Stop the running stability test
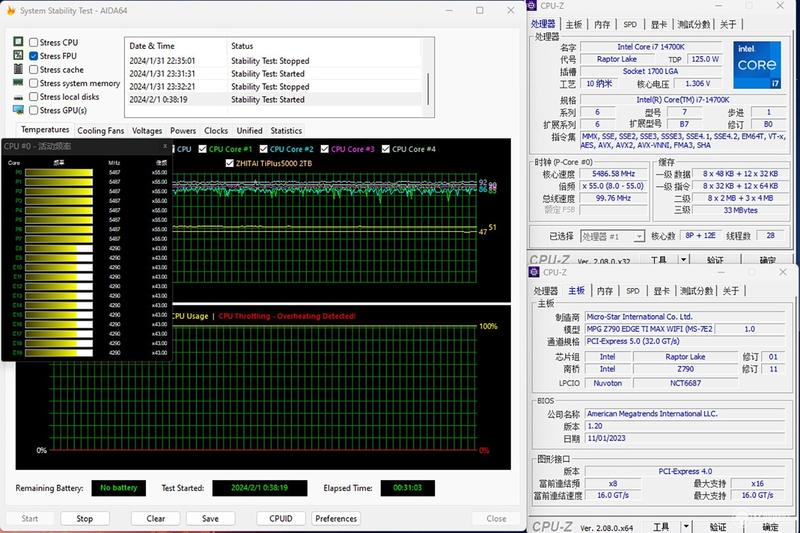 85,518
